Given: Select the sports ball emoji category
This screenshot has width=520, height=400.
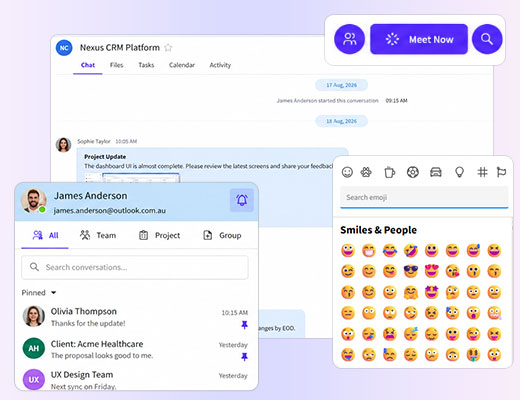Looking at the screenshot, I should tap(413, 172).
